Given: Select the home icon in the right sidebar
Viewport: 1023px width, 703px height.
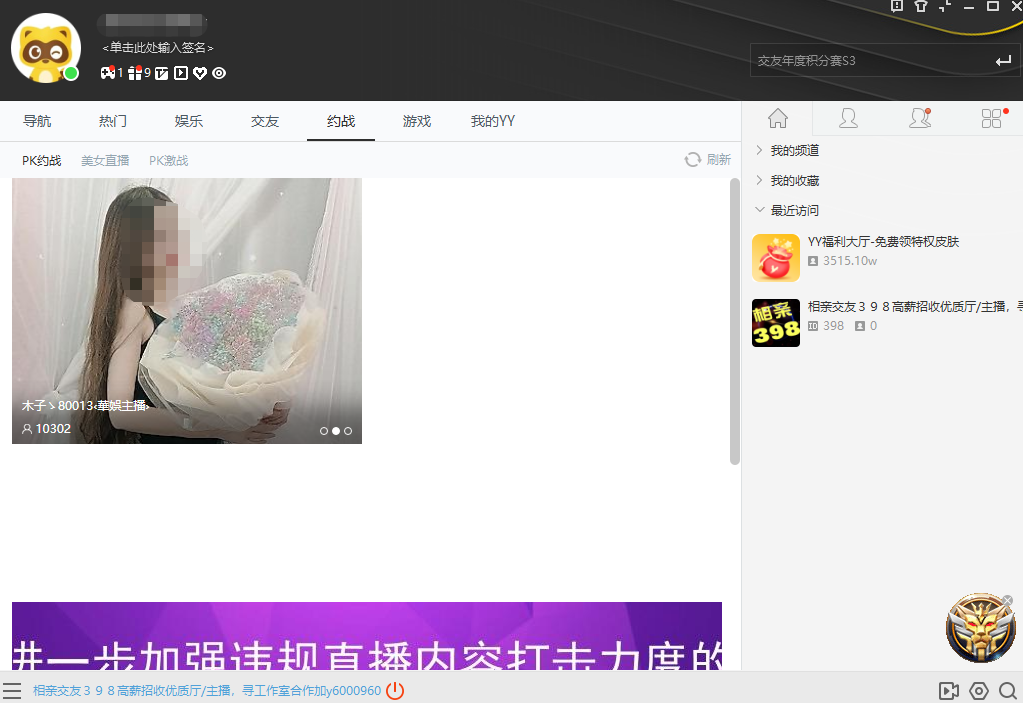Looking at the screenshot, I should point(777,117).
